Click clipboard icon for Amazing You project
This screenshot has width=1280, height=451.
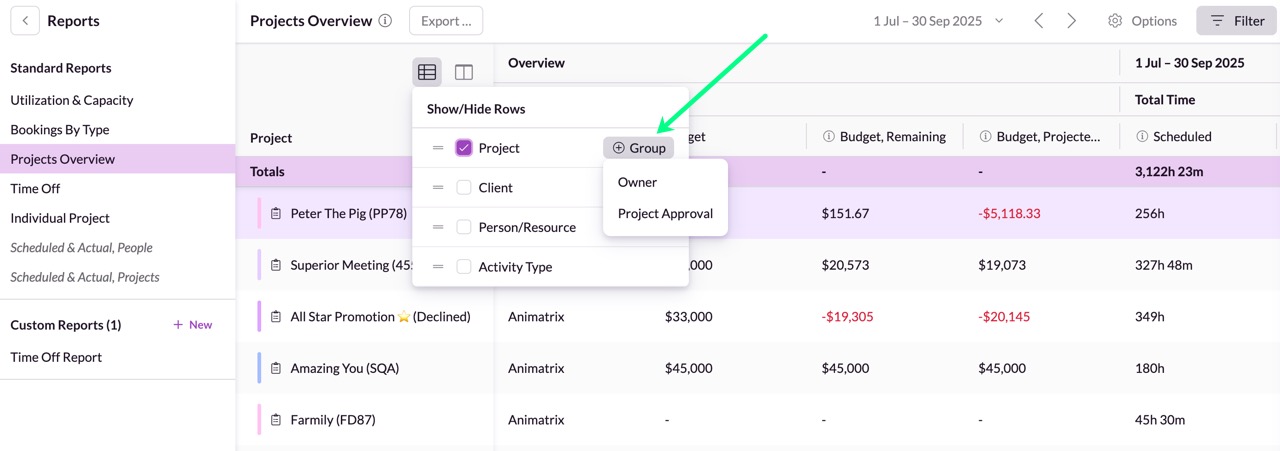[276, 368]
